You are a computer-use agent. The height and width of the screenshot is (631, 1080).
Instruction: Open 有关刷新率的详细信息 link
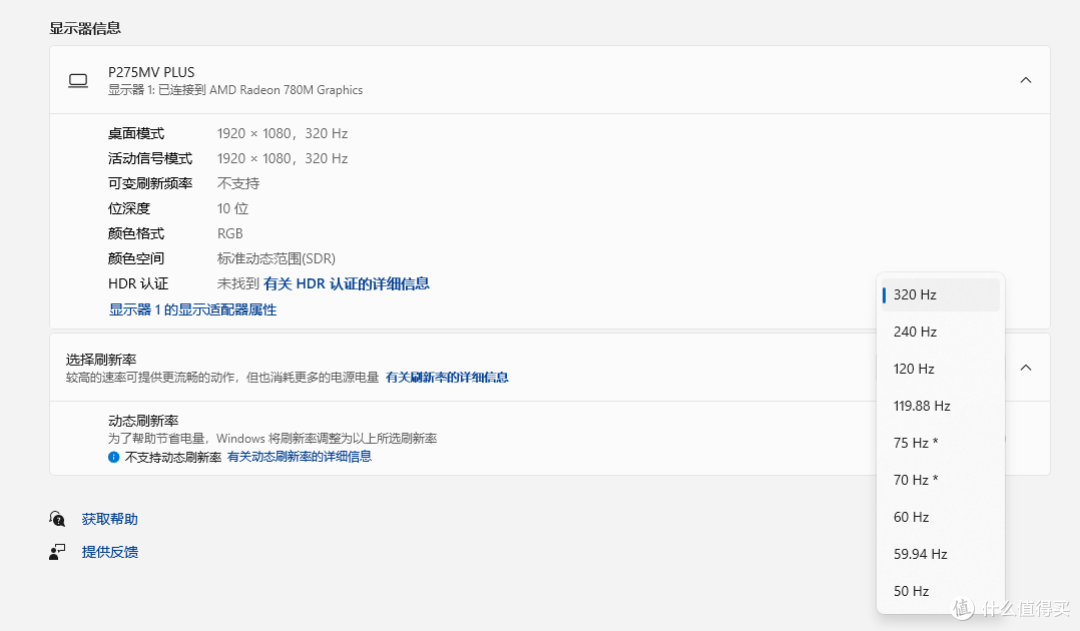point(447,377)
